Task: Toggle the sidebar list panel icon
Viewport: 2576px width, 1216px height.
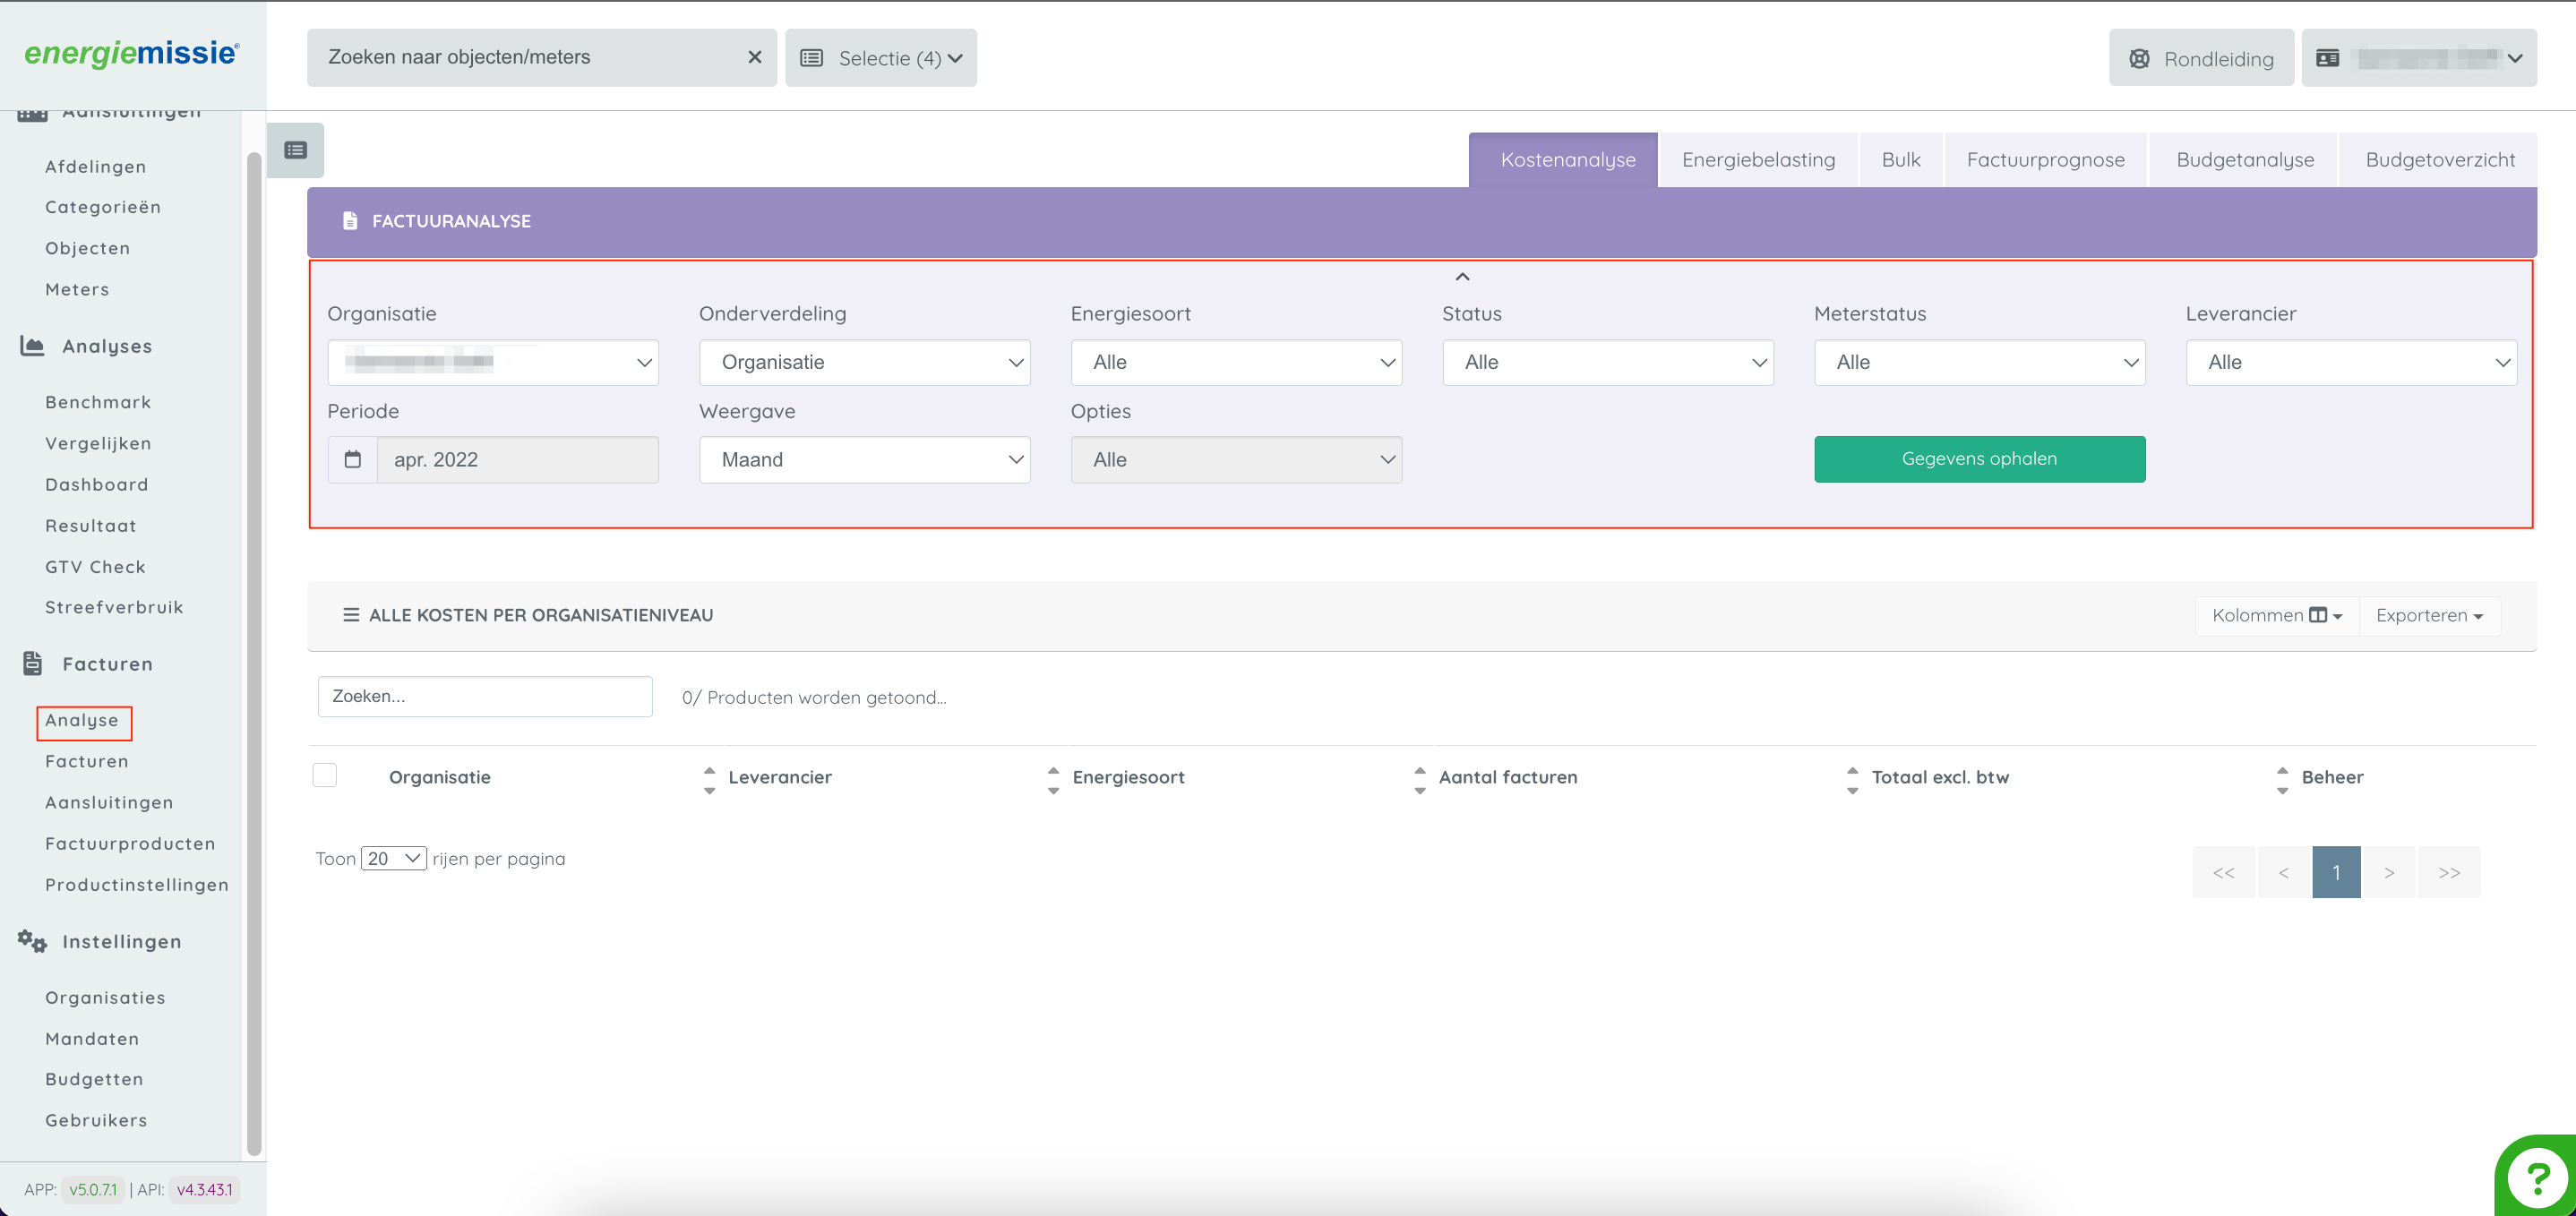Action: tap(295, 150)
